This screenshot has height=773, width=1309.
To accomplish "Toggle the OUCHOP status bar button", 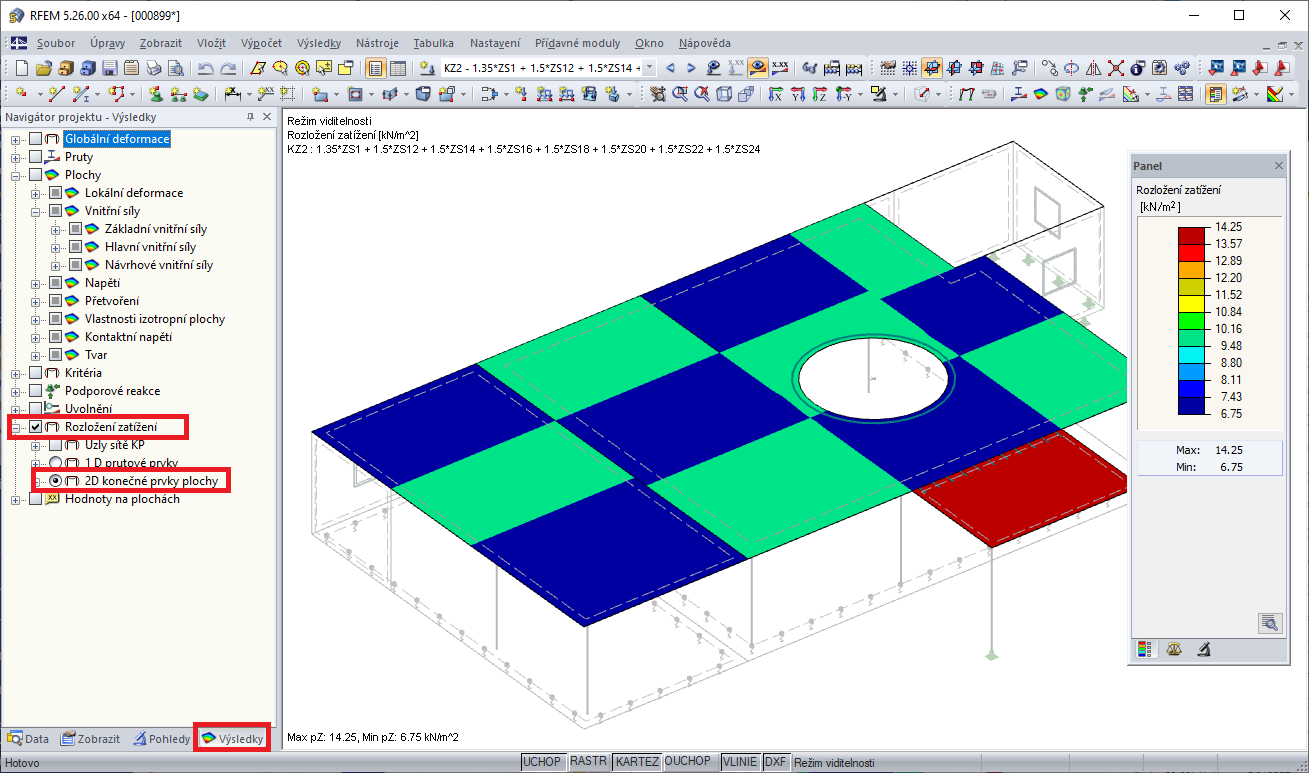I will 690,762.
